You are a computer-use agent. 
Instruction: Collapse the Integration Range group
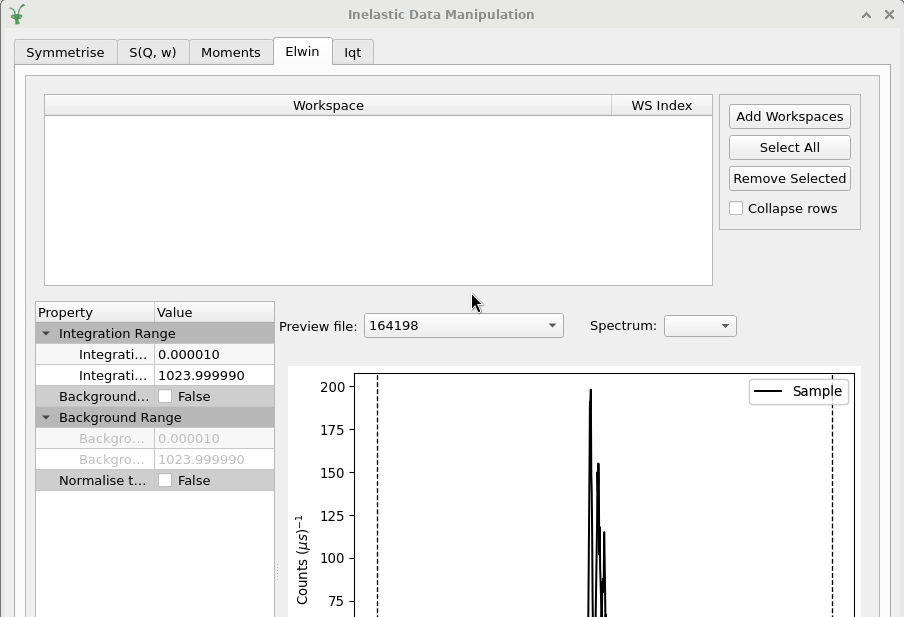tap(46, 334)
